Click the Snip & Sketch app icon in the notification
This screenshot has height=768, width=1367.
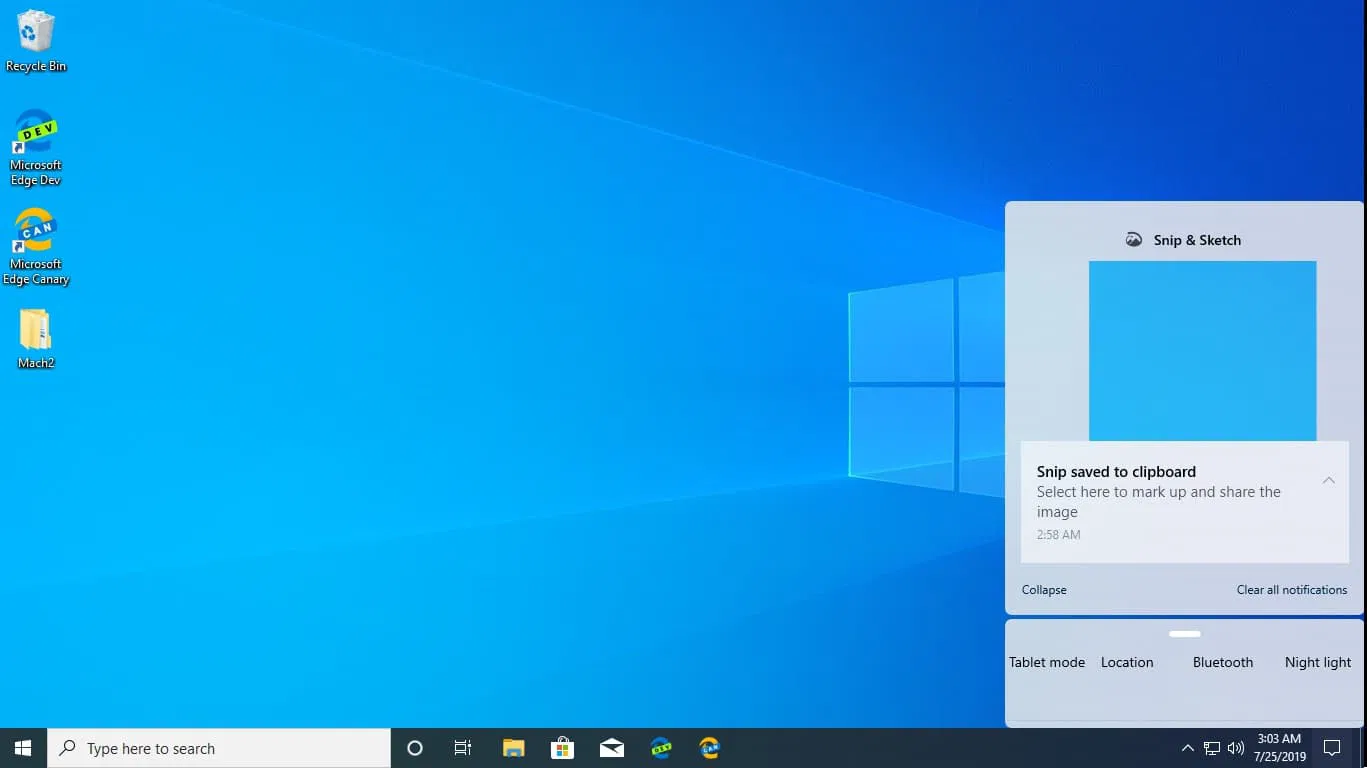(1134, 239)
